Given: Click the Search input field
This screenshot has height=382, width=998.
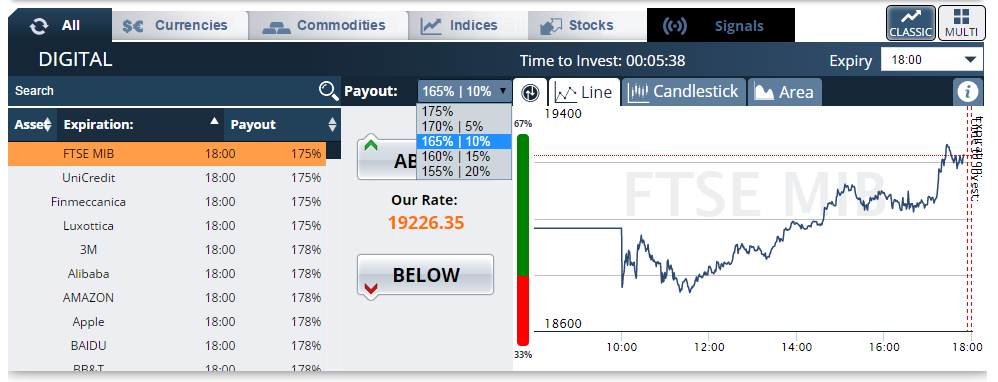Looking at the screenshot, I should pyautogui.click(x=164, y=91).
